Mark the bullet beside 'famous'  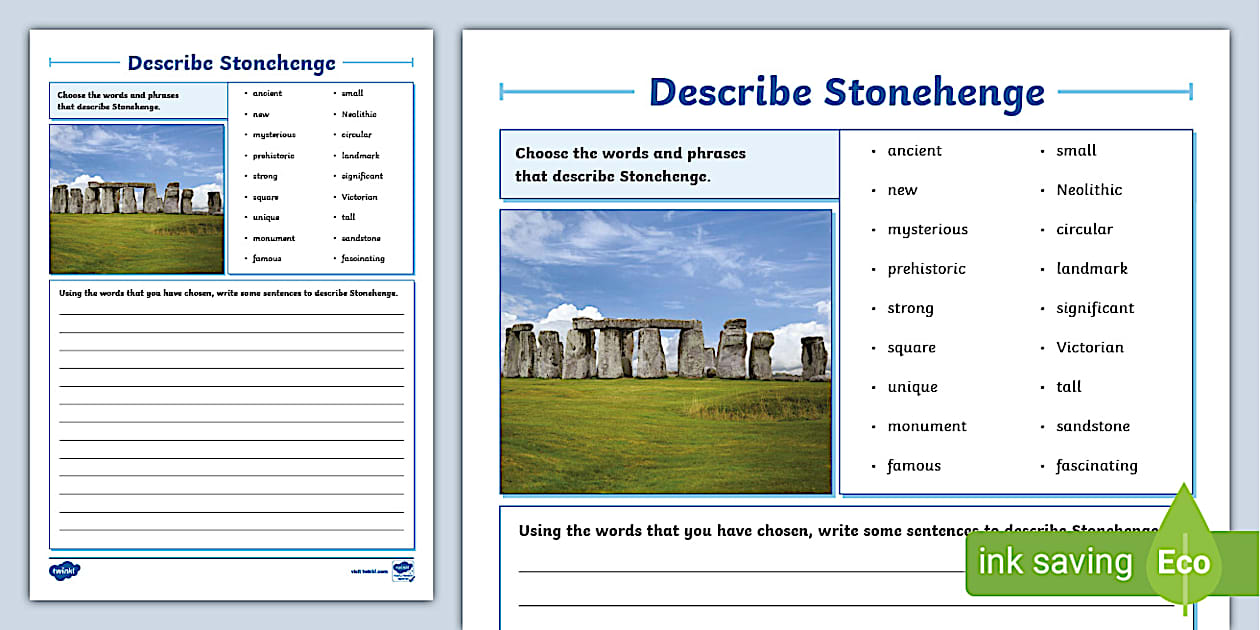873,465
